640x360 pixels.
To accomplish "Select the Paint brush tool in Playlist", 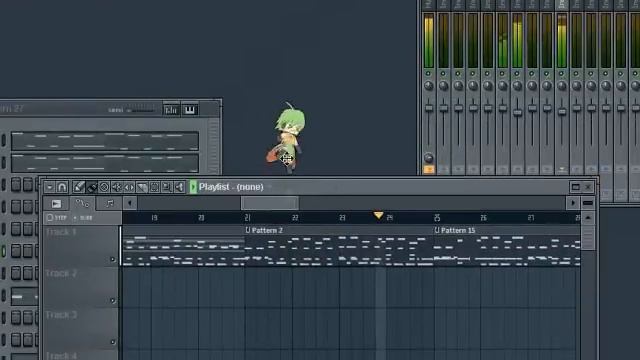I will pyautogui.click(x=92, y=187).
